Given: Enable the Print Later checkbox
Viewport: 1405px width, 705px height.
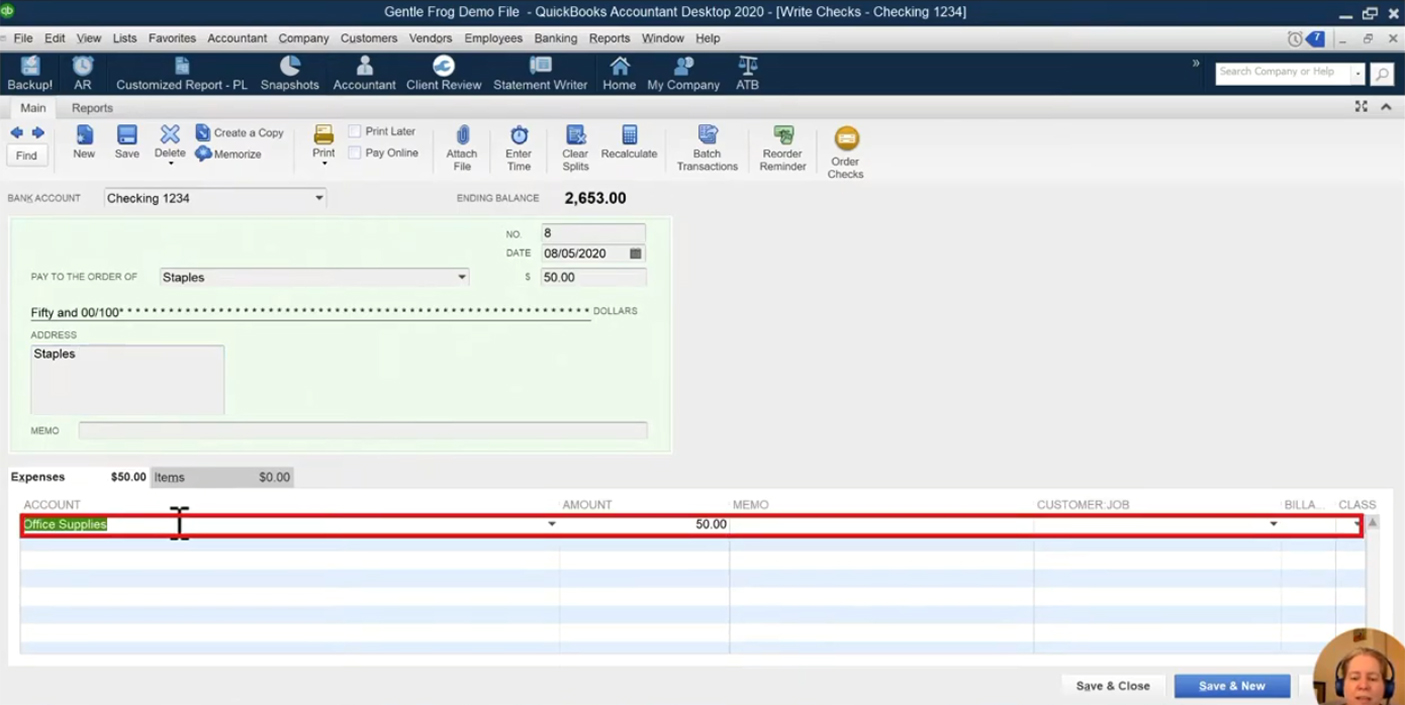Looking at the screenshot, I should (x=354, y=131).
